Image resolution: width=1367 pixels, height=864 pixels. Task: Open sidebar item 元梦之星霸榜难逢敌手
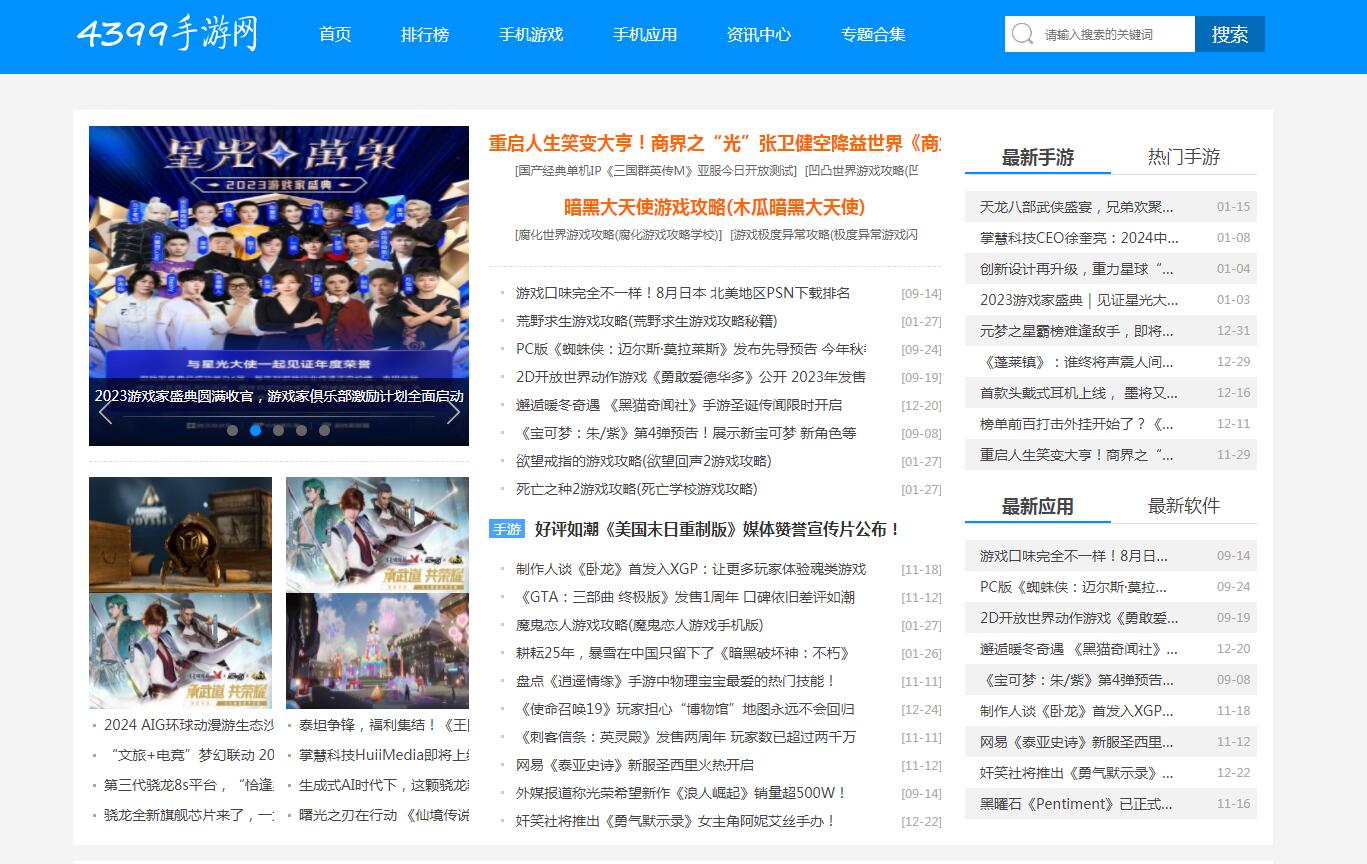[1077, 331]
